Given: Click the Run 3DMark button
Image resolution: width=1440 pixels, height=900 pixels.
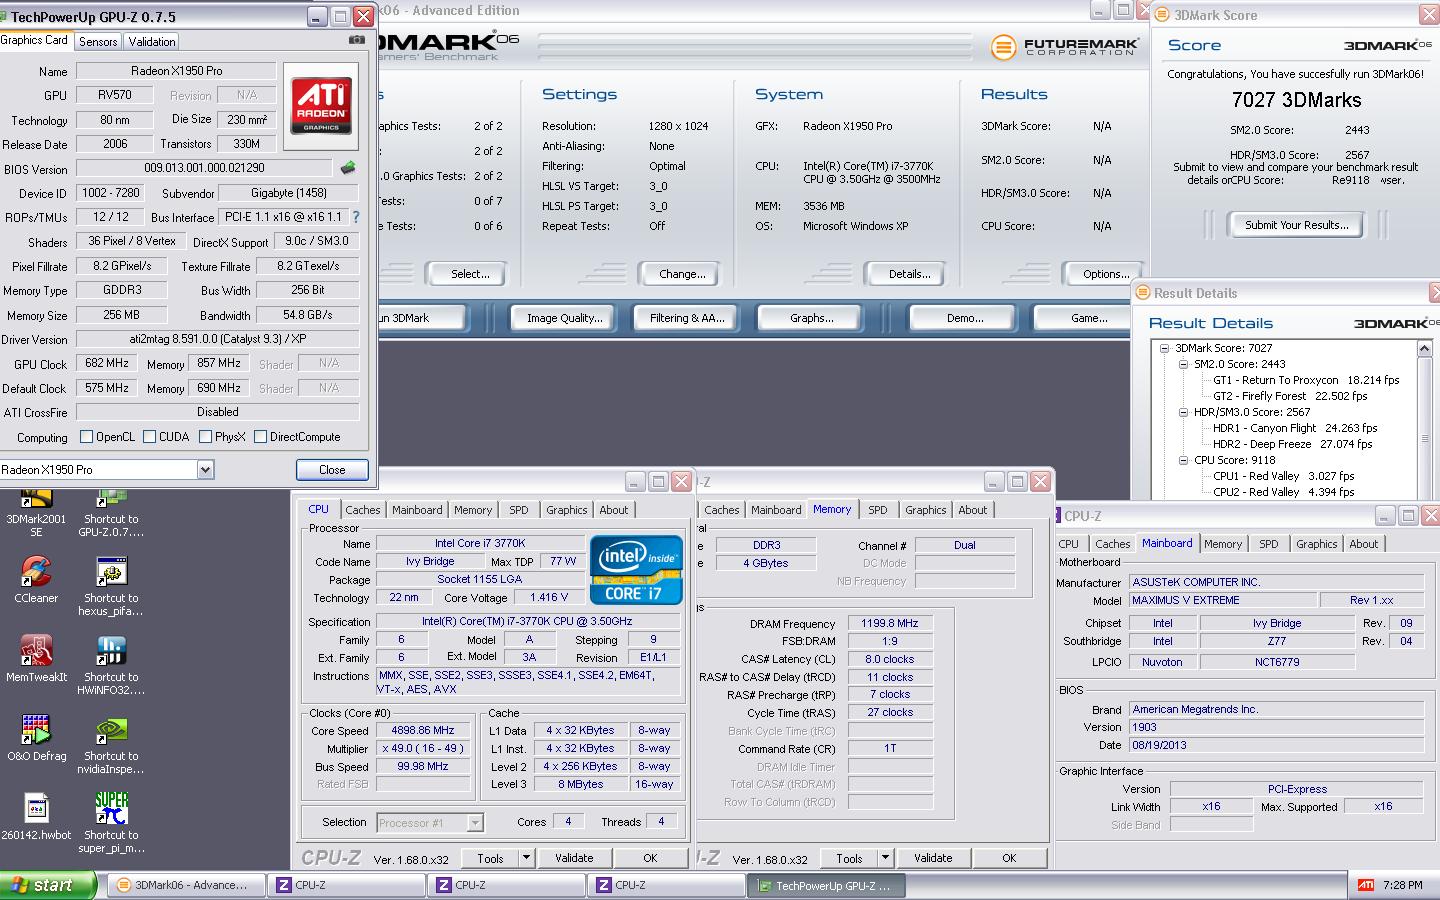Looking at the screenshot, I should [x=420, y=318].
